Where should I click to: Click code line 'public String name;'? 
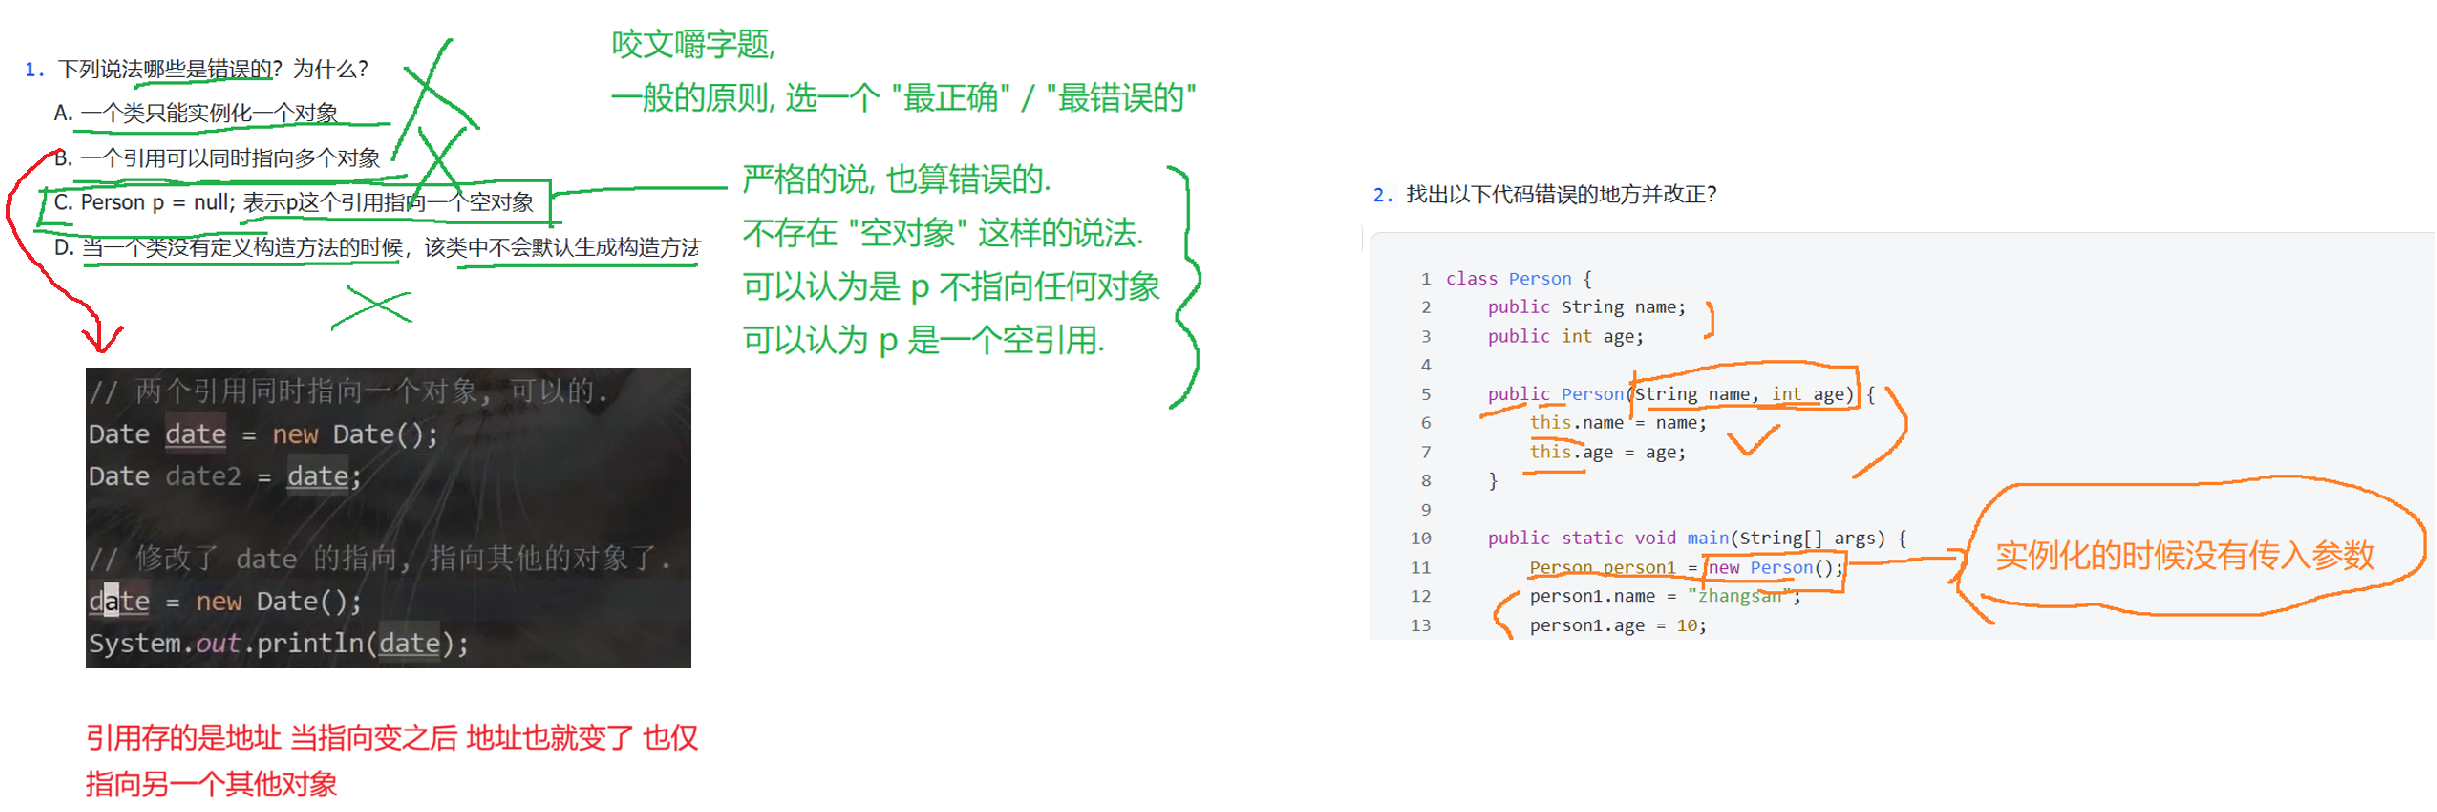coord(1586,307)
